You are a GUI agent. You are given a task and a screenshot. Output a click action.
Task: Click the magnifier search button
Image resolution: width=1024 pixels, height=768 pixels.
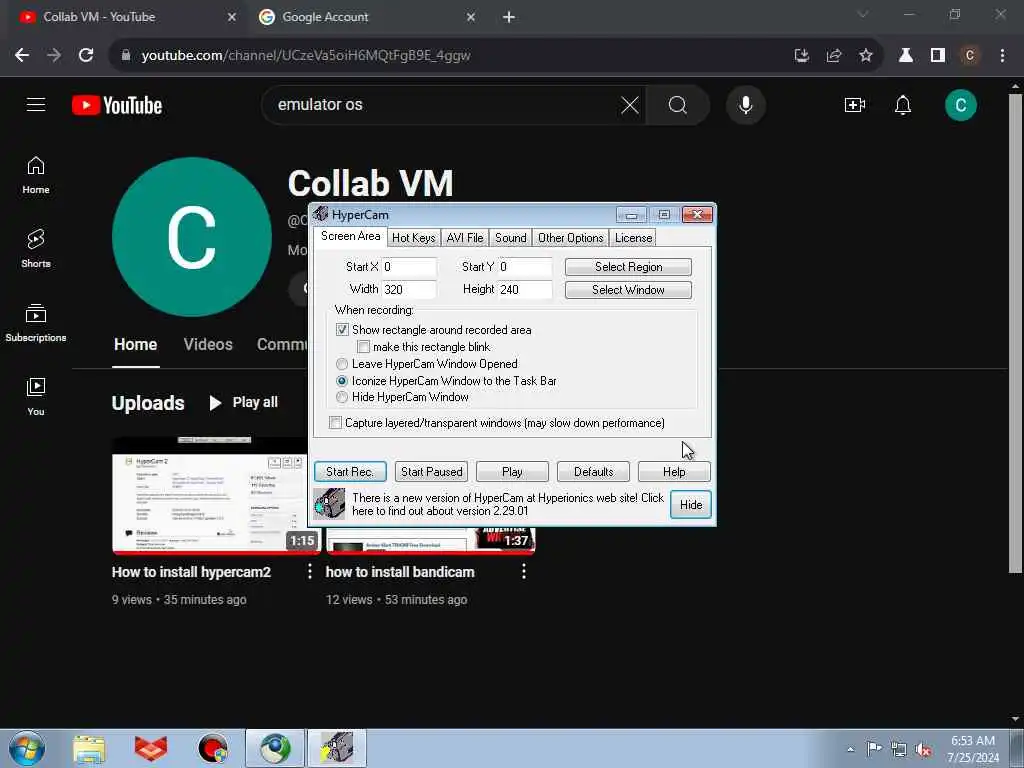(x=678, y=104)
